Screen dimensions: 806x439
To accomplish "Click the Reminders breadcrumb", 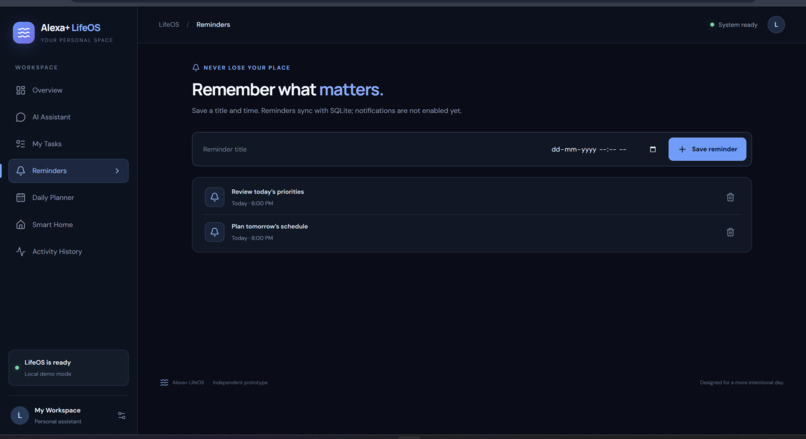I will (213, 25).
